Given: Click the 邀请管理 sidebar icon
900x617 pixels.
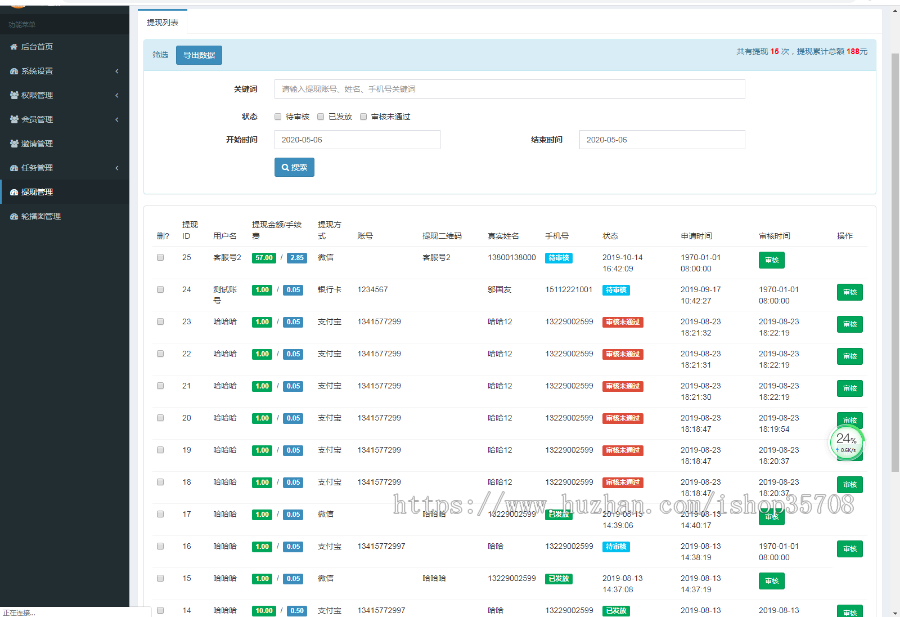Looking at the screenshot, I should click(13, 144).
